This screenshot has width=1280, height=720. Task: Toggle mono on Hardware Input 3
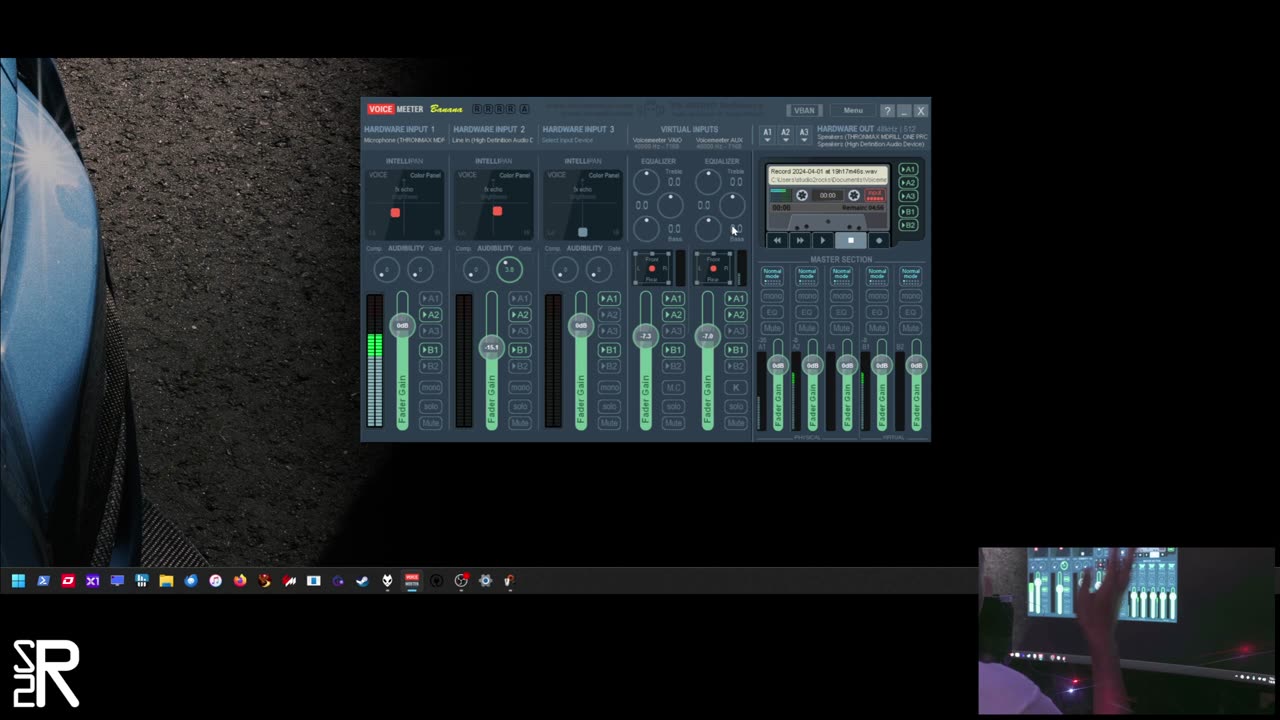coord(608,387)
